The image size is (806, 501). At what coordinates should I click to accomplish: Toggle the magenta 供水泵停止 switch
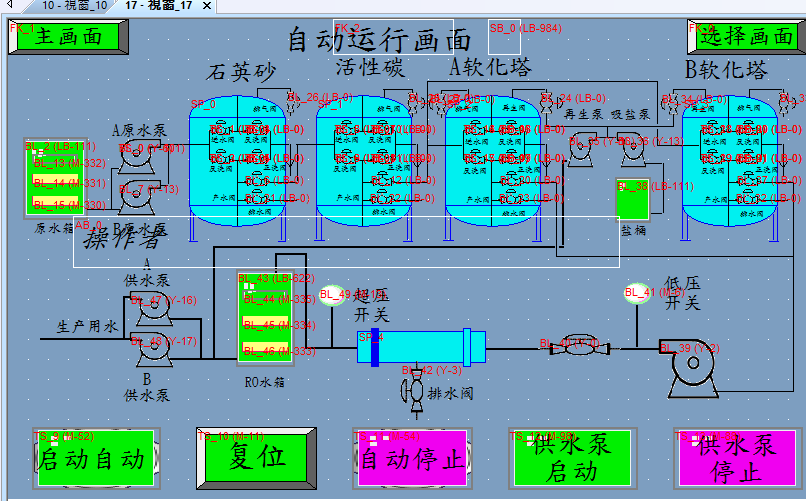coord(735,458)
